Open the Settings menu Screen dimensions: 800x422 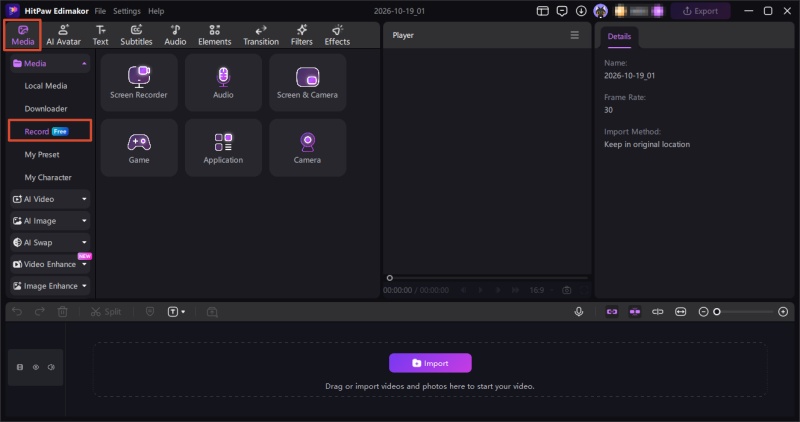(x=127, y=11)
